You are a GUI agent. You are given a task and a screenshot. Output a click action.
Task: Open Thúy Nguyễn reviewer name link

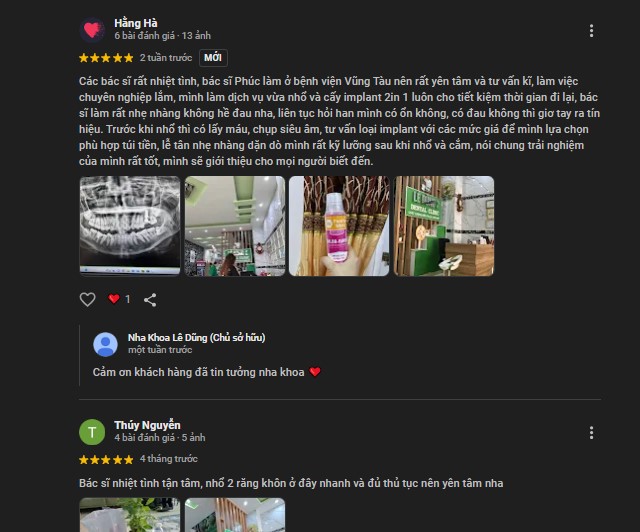147,425
